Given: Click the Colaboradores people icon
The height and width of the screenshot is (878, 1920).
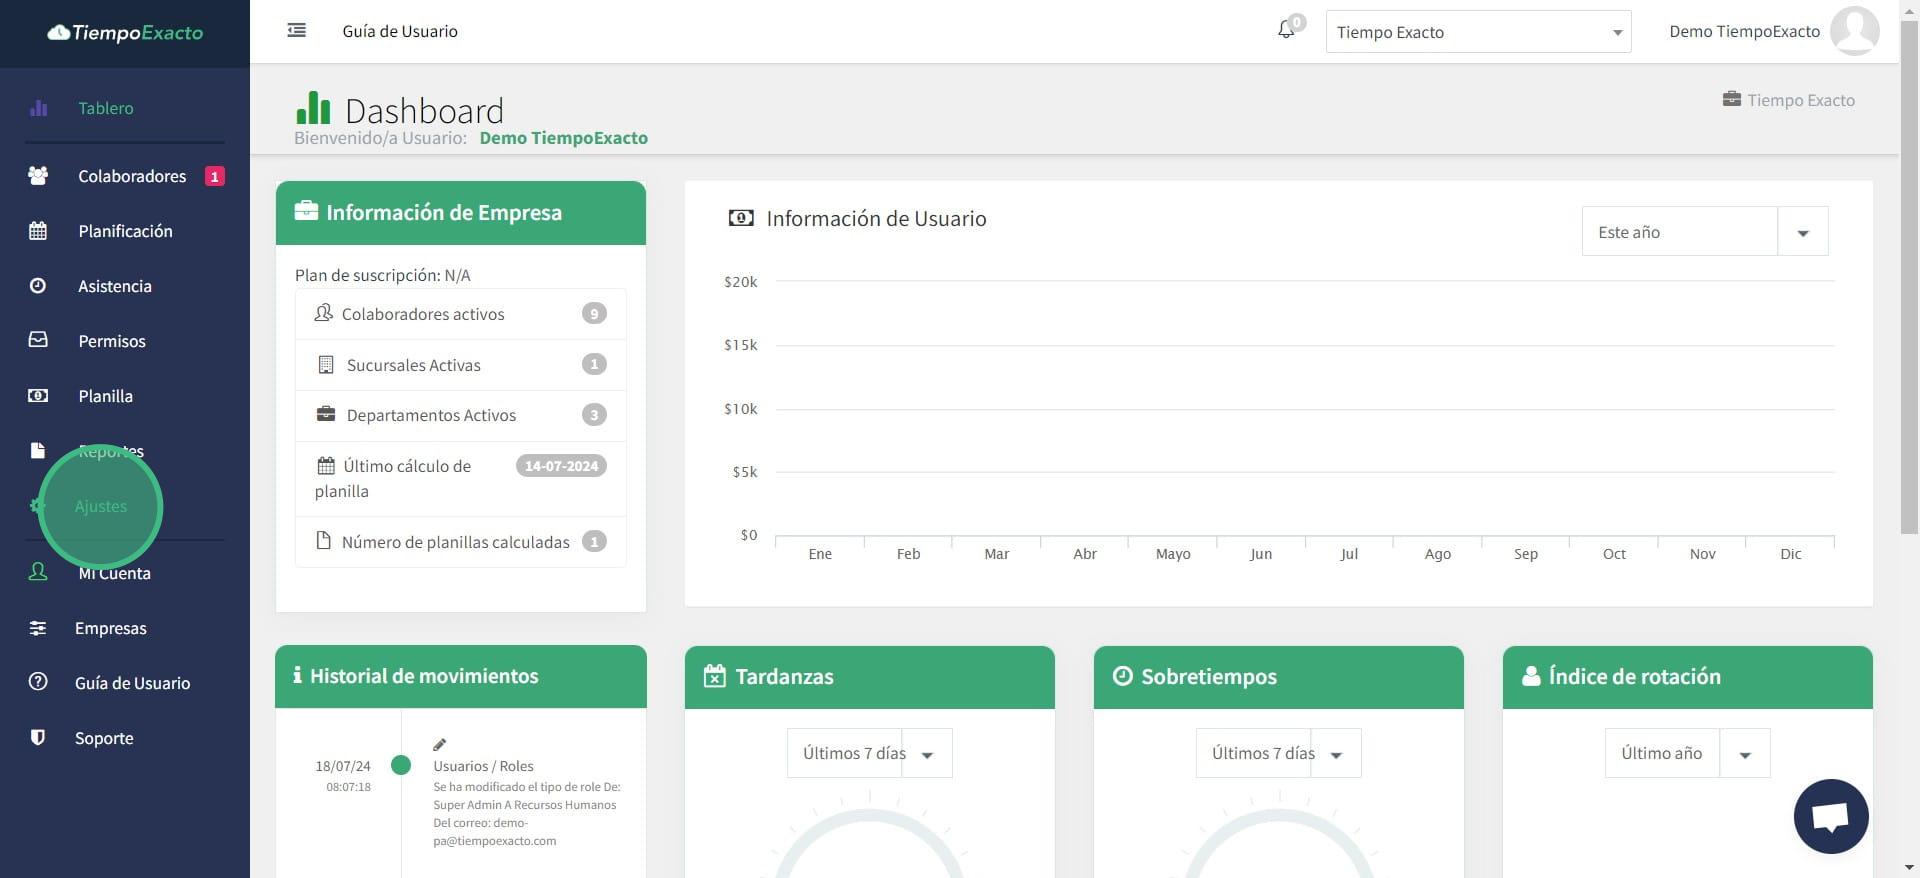Looking at the screenshot, I should pos(38,176).
